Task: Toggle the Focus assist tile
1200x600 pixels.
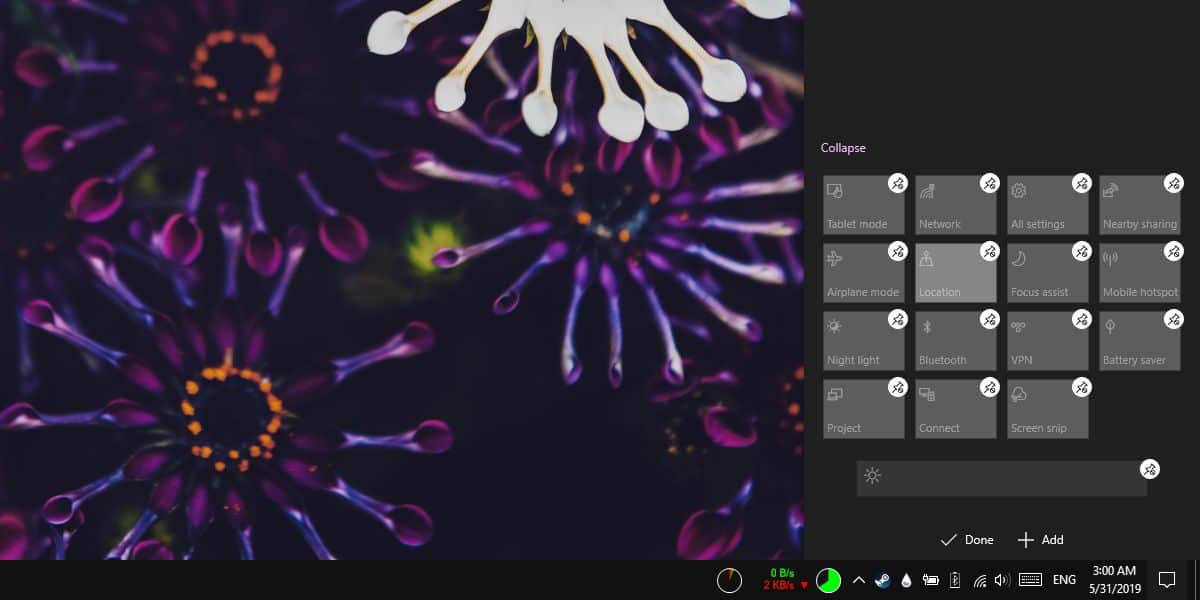Action: click(x=1048, y=273)
